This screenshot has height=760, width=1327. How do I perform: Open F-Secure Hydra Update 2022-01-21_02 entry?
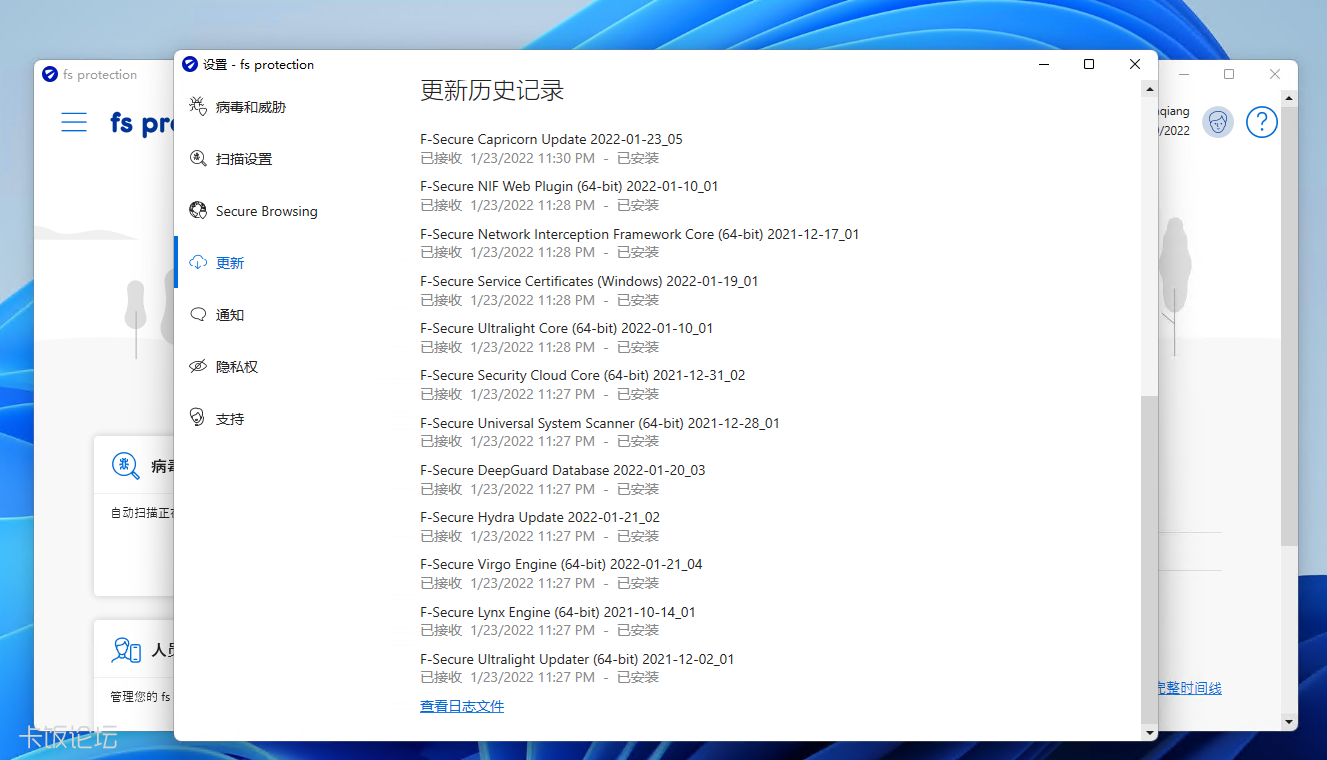540,517
